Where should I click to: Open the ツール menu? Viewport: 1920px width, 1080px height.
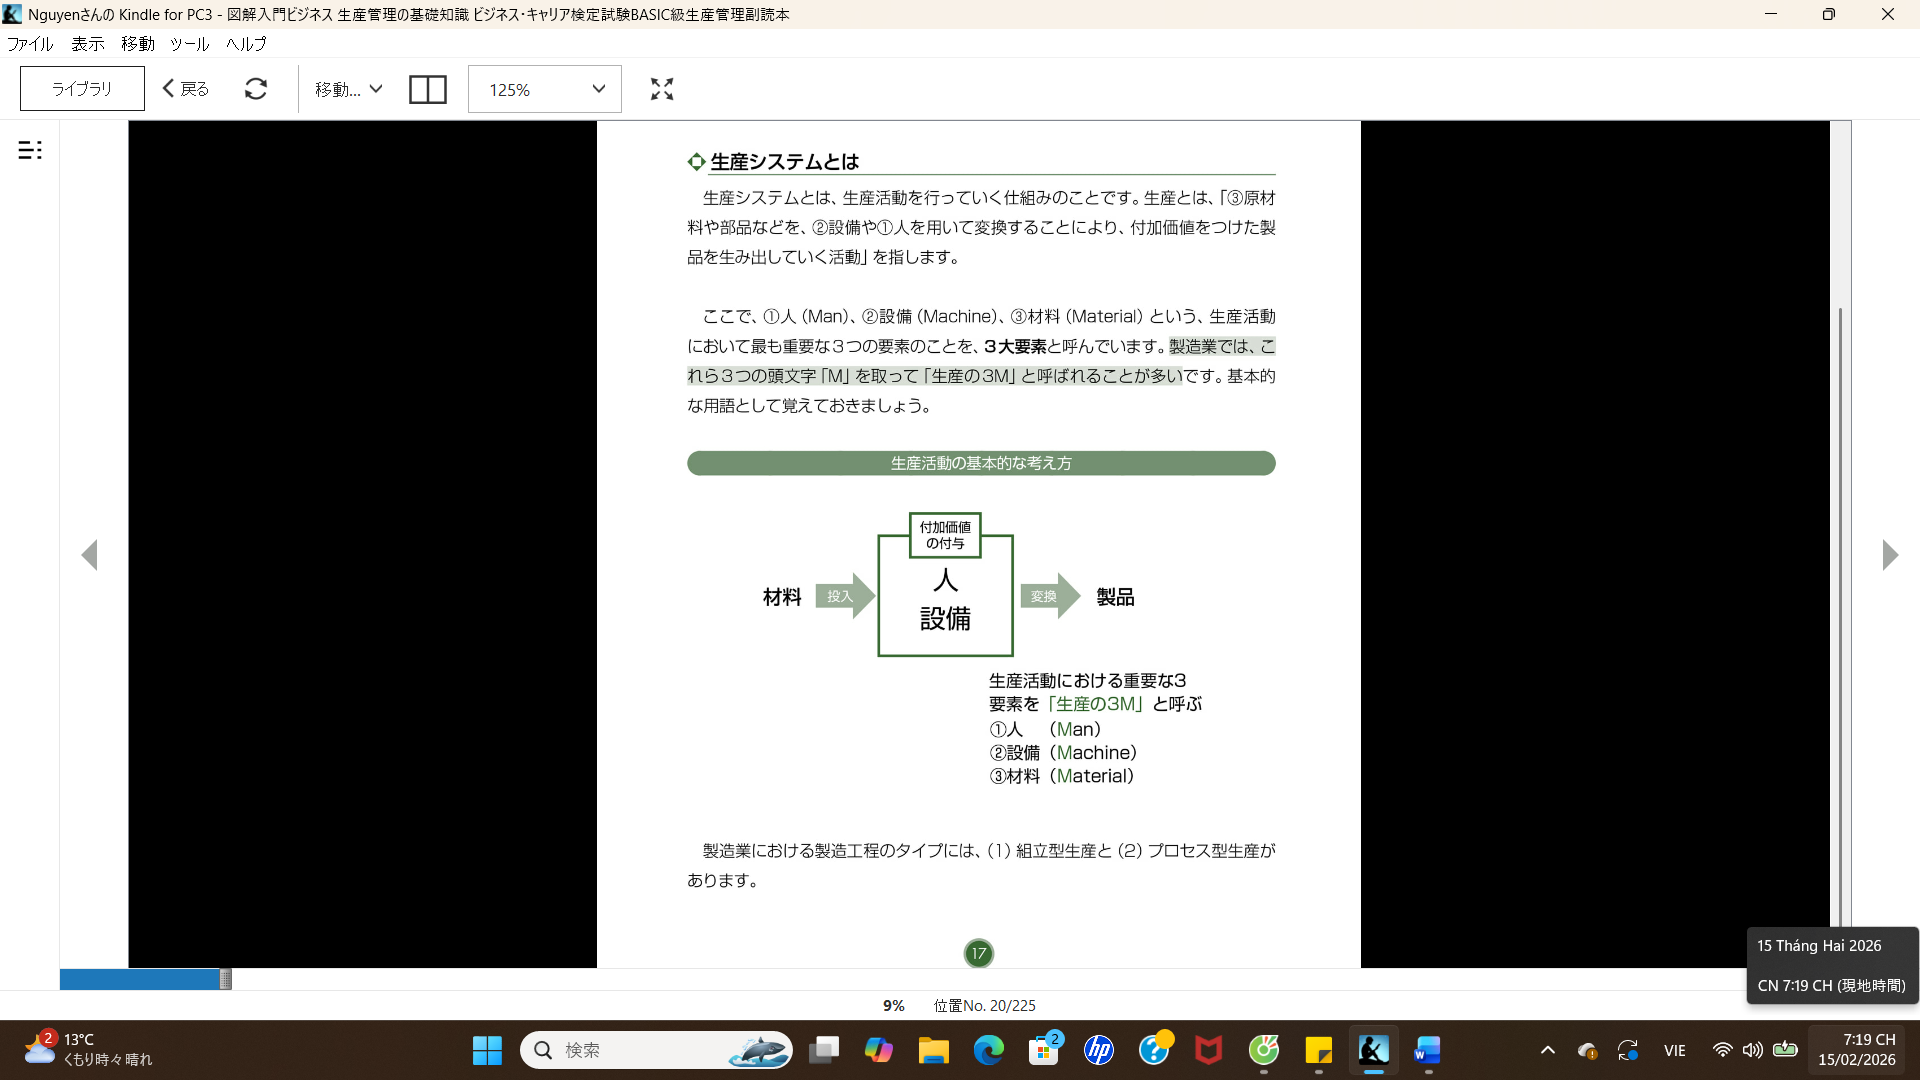tap(189, 44)
